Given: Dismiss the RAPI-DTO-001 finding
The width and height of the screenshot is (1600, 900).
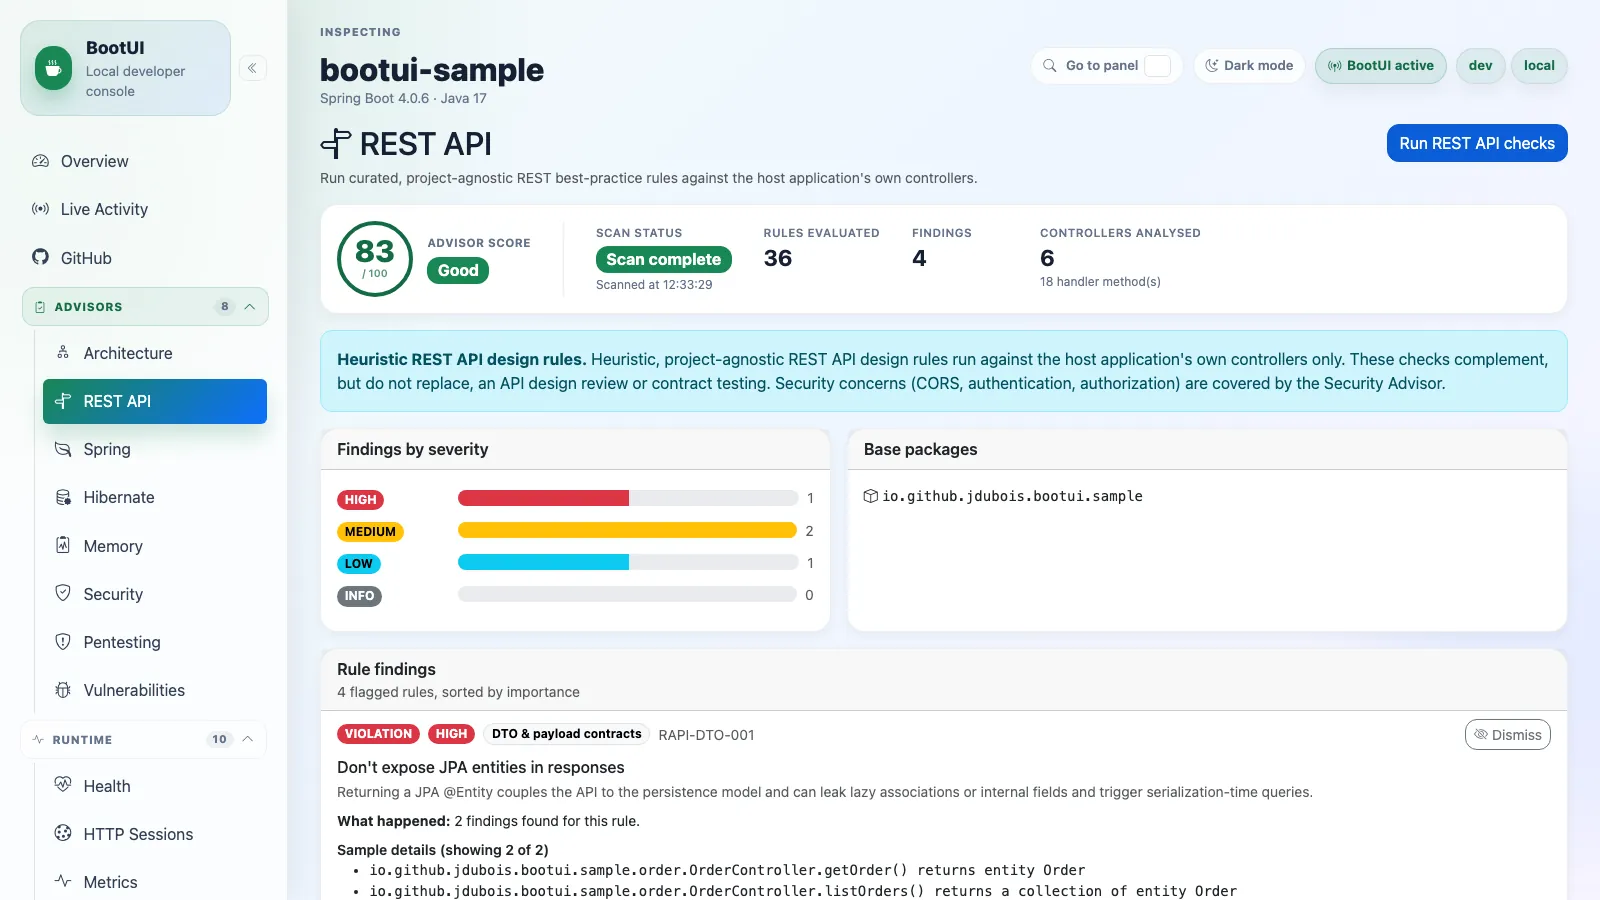Looking at the screenshot, I should point(1508,735).
